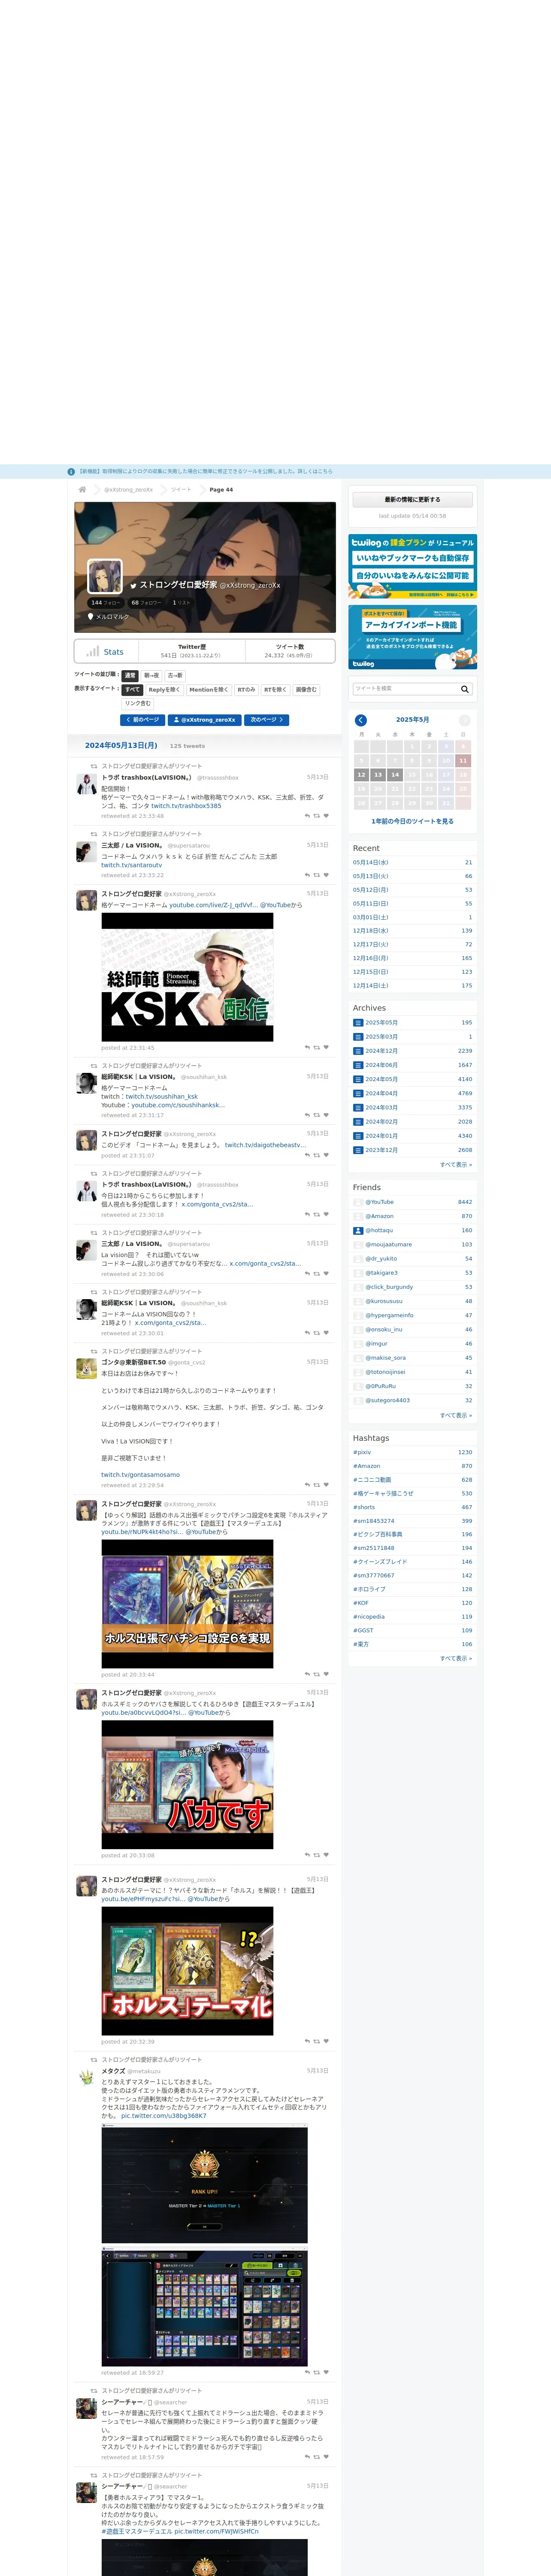Screen dimensions: 551x2576
Task: Open the KSK配信 video thumbnail
Action: [x=187, y=977]
